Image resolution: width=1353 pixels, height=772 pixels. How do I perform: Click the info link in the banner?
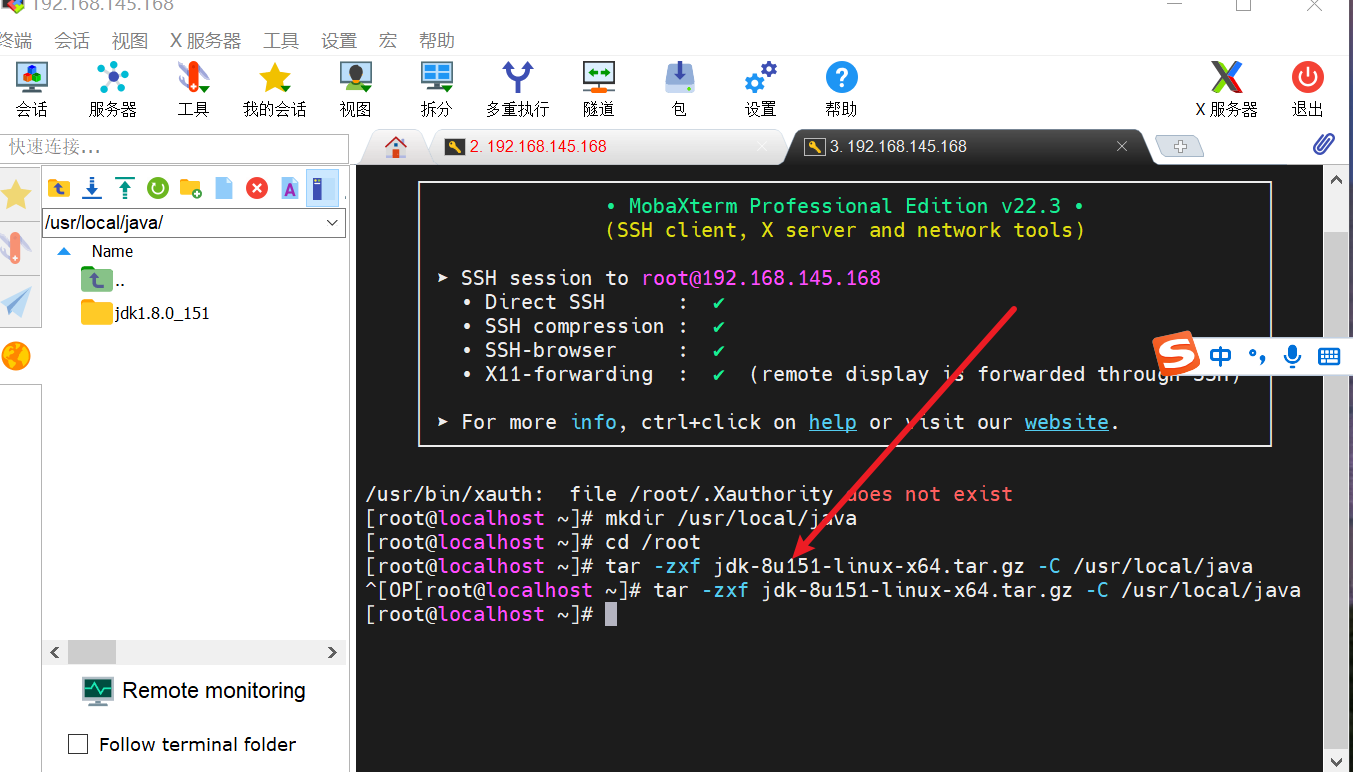(x=594, y=422)
